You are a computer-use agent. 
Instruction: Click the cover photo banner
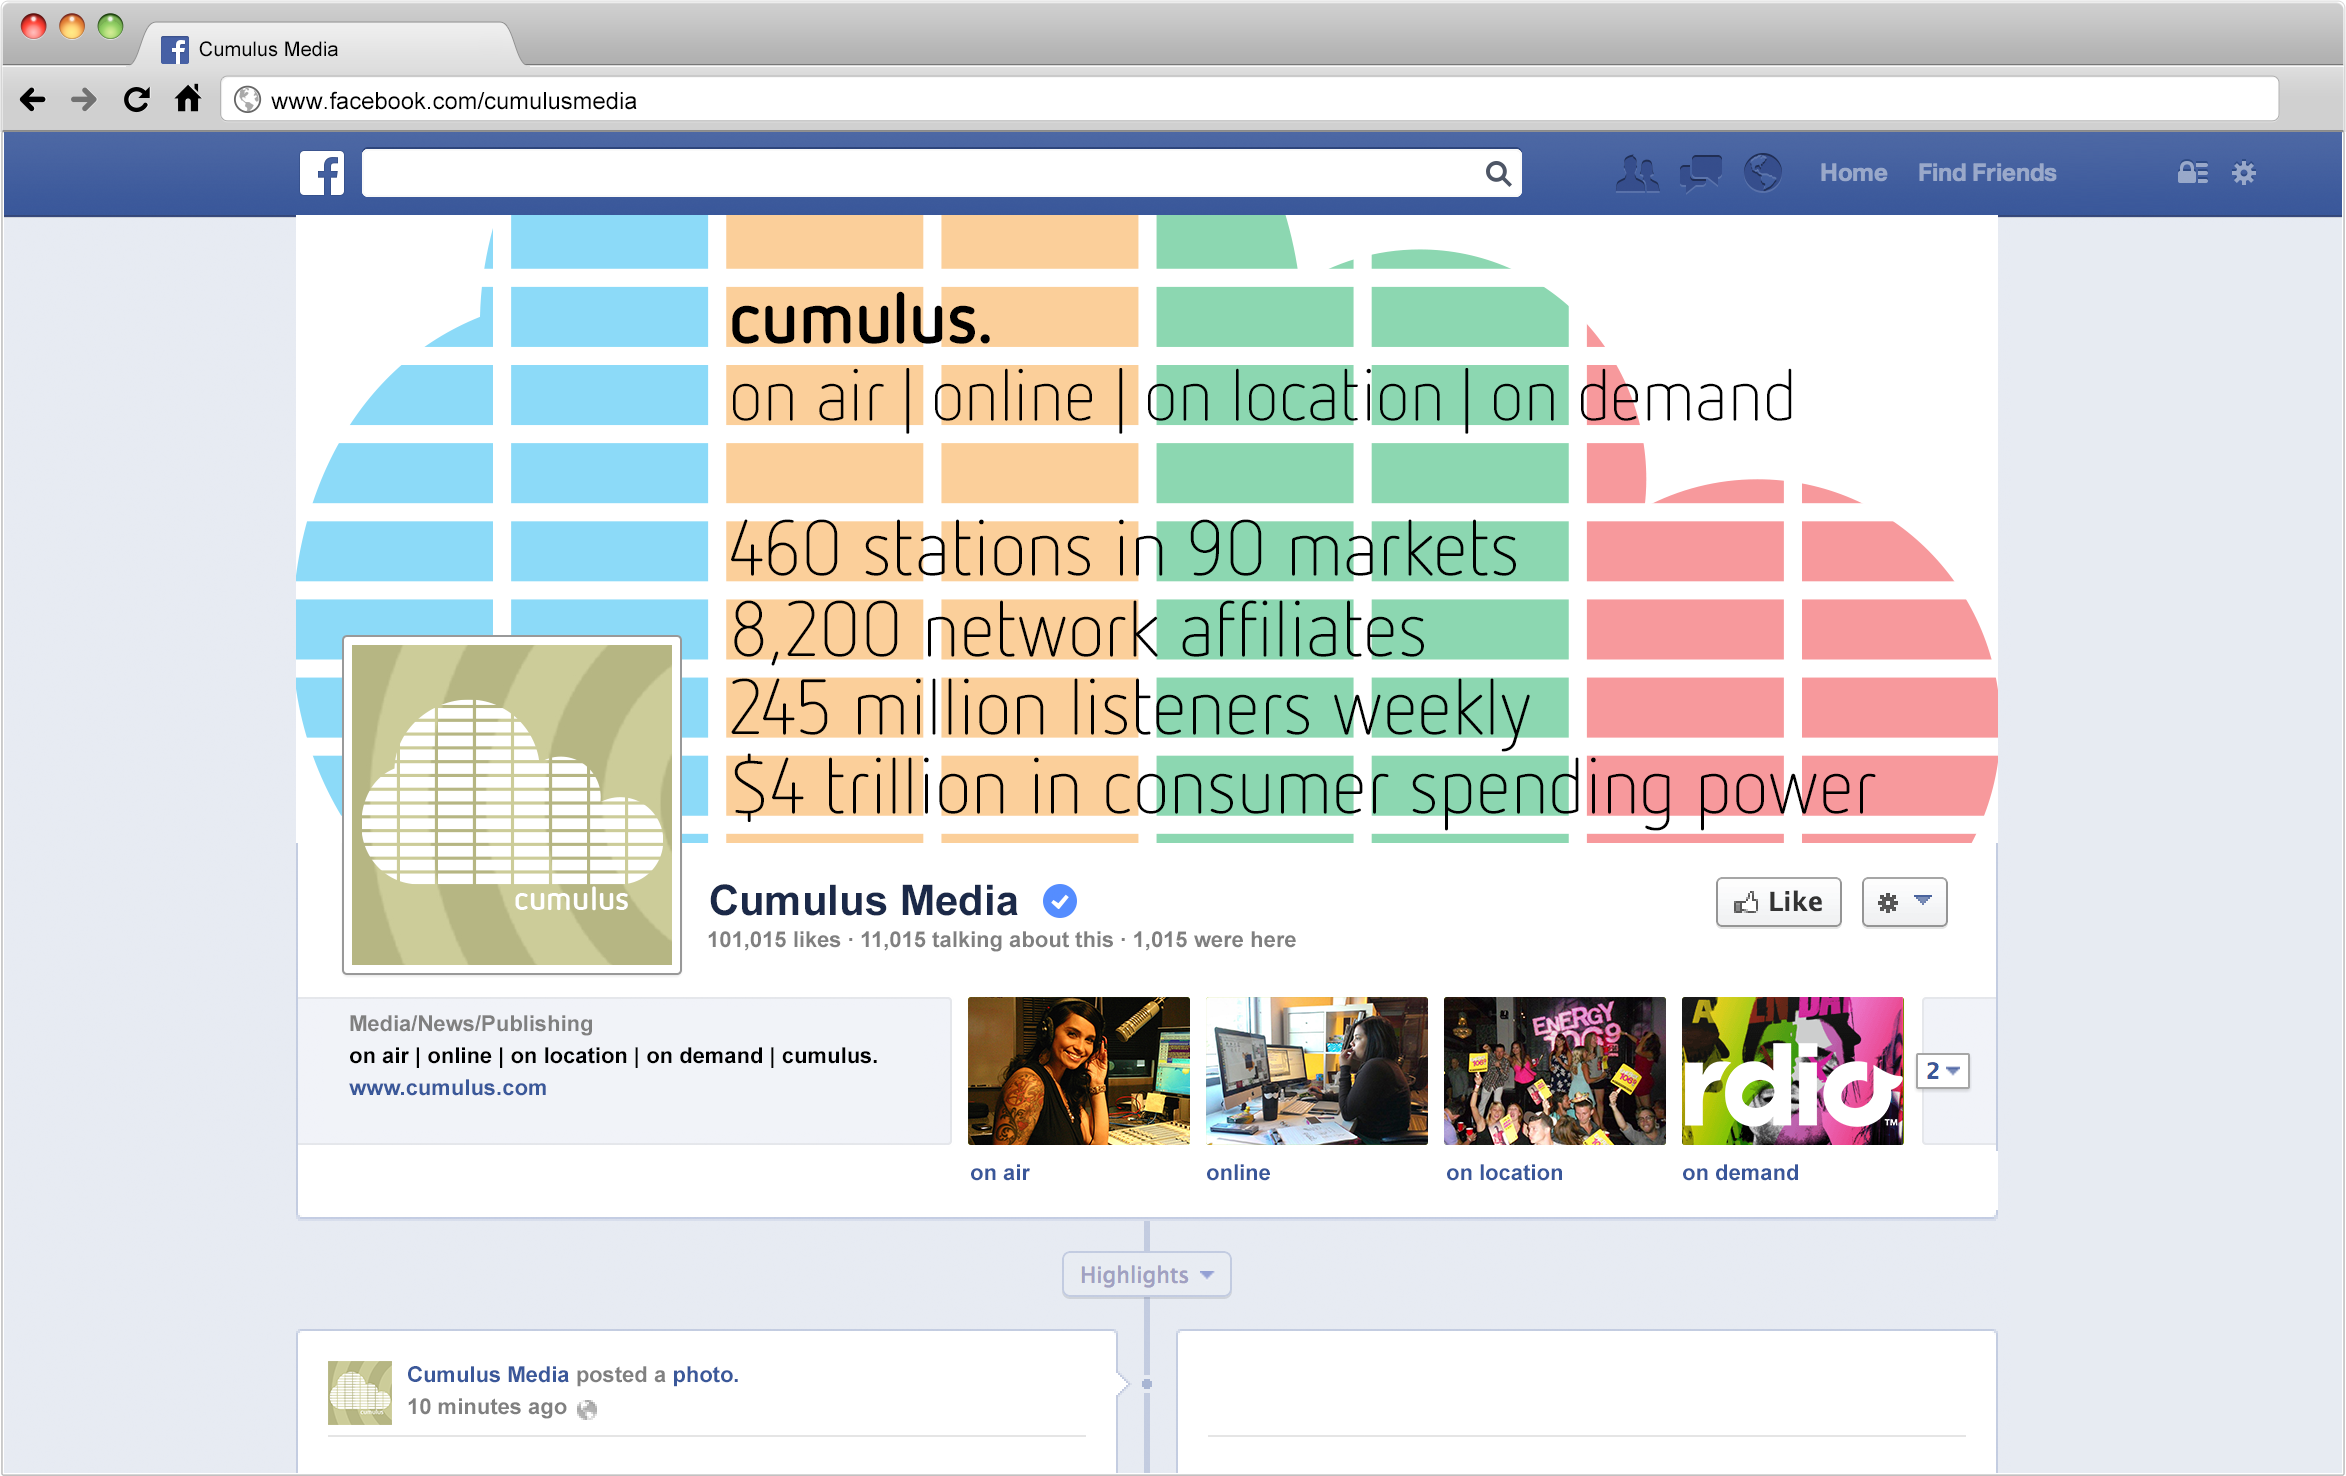1146,529
